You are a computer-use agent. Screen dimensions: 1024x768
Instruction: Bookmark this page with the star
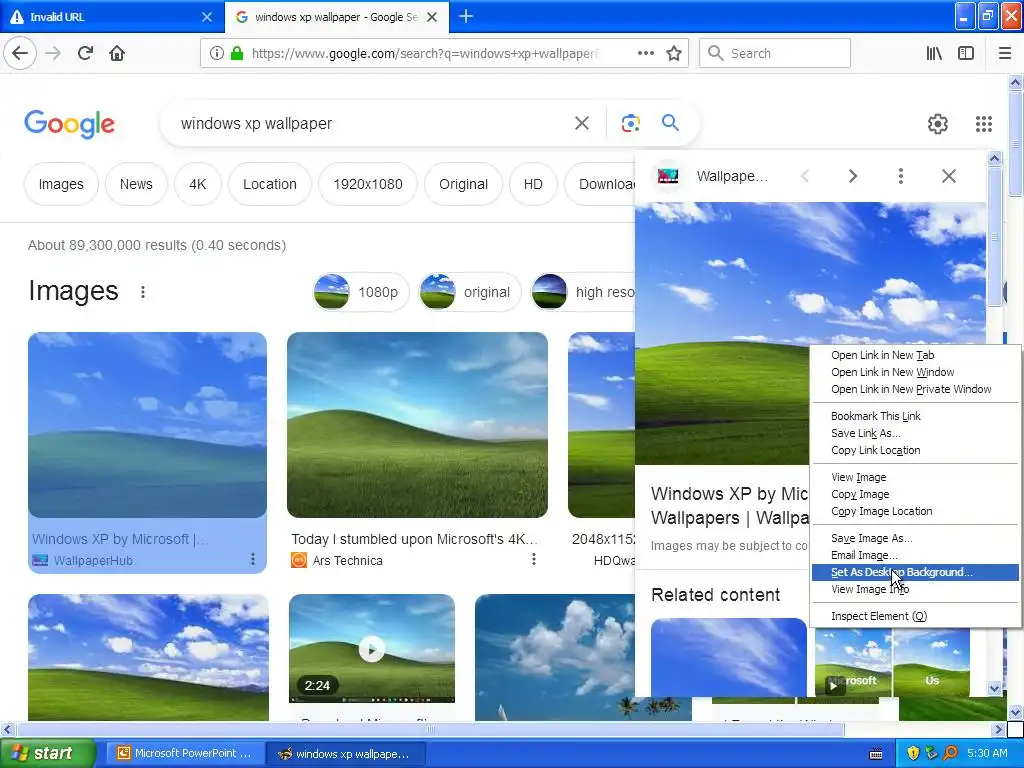pos(674,53)
